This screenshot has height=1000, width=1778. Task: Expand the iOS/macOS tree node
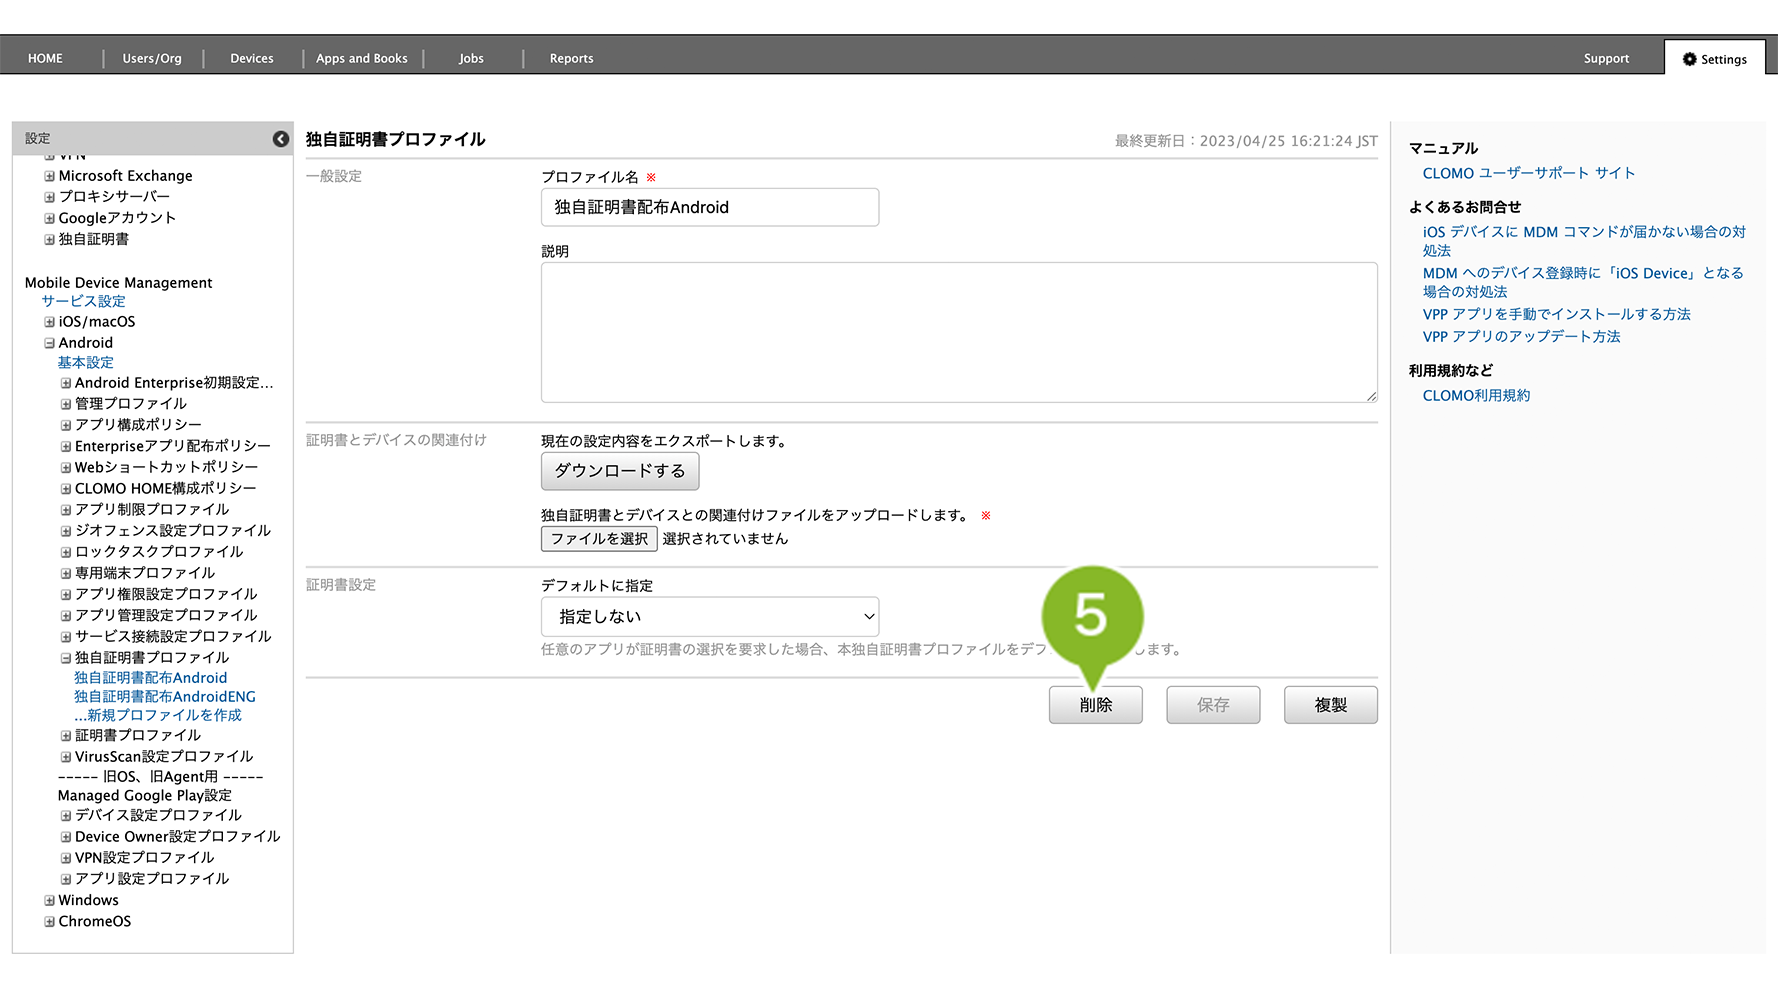[49, 322]
